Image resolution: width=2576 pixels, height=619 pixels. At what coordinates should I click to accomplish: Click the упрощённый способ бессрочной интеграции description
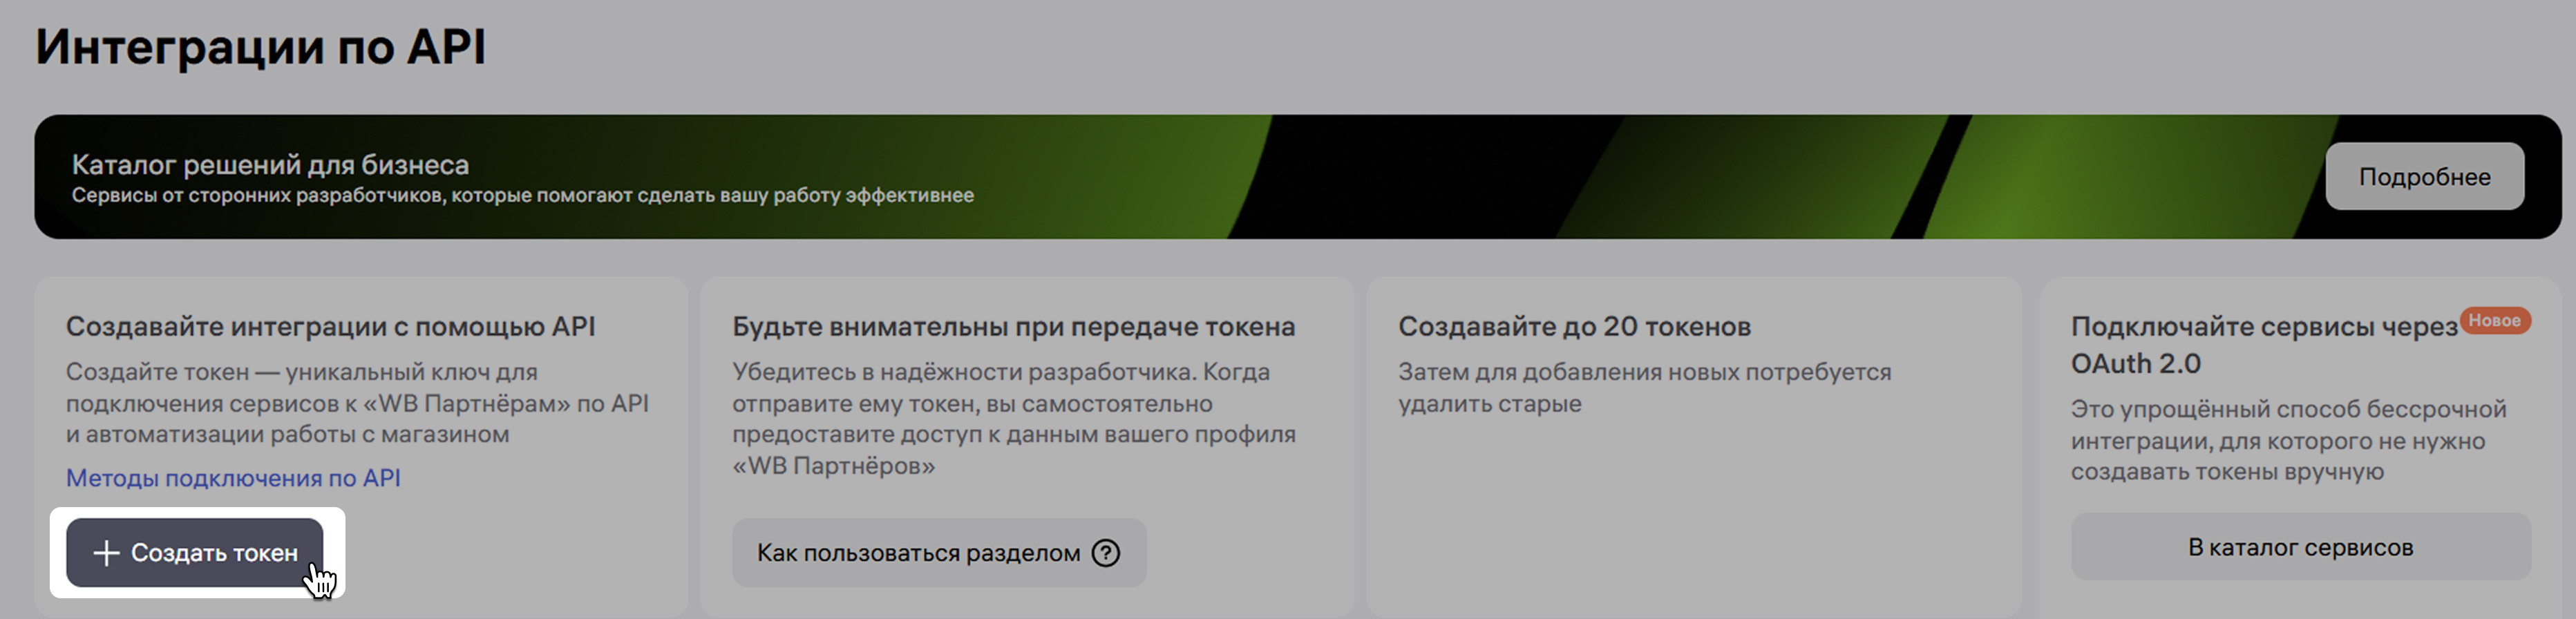pyautogui.click(x=2287, y=440)
